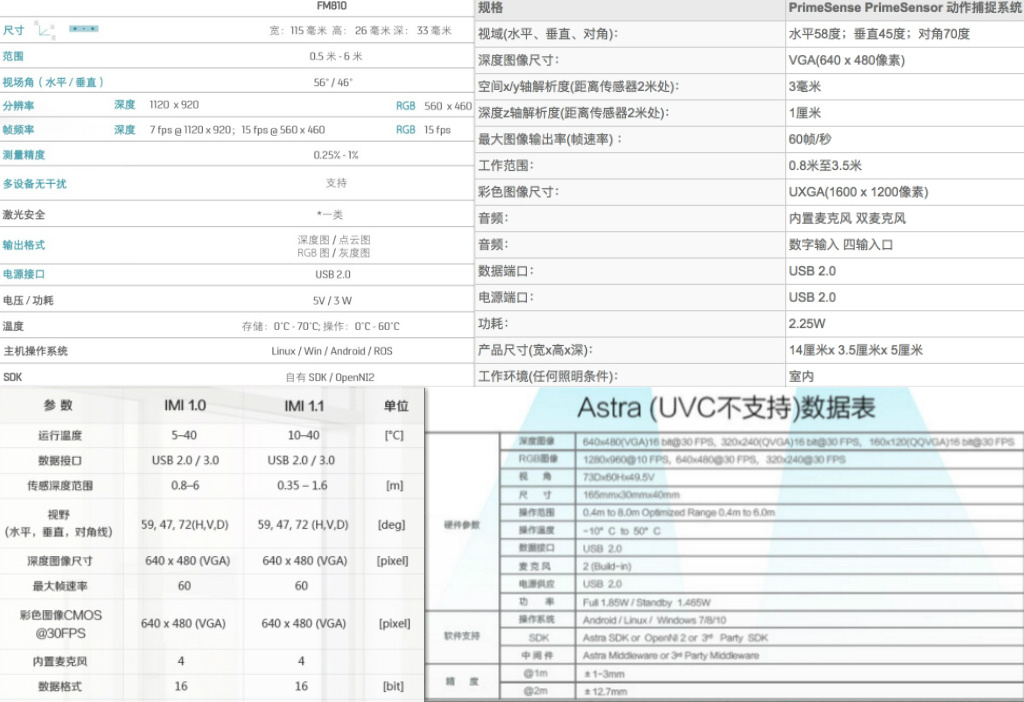Select the field of view value 56° / 46°
This screenshot has height=702, width=1024.
pyautogui.click(x=333, y=82)
